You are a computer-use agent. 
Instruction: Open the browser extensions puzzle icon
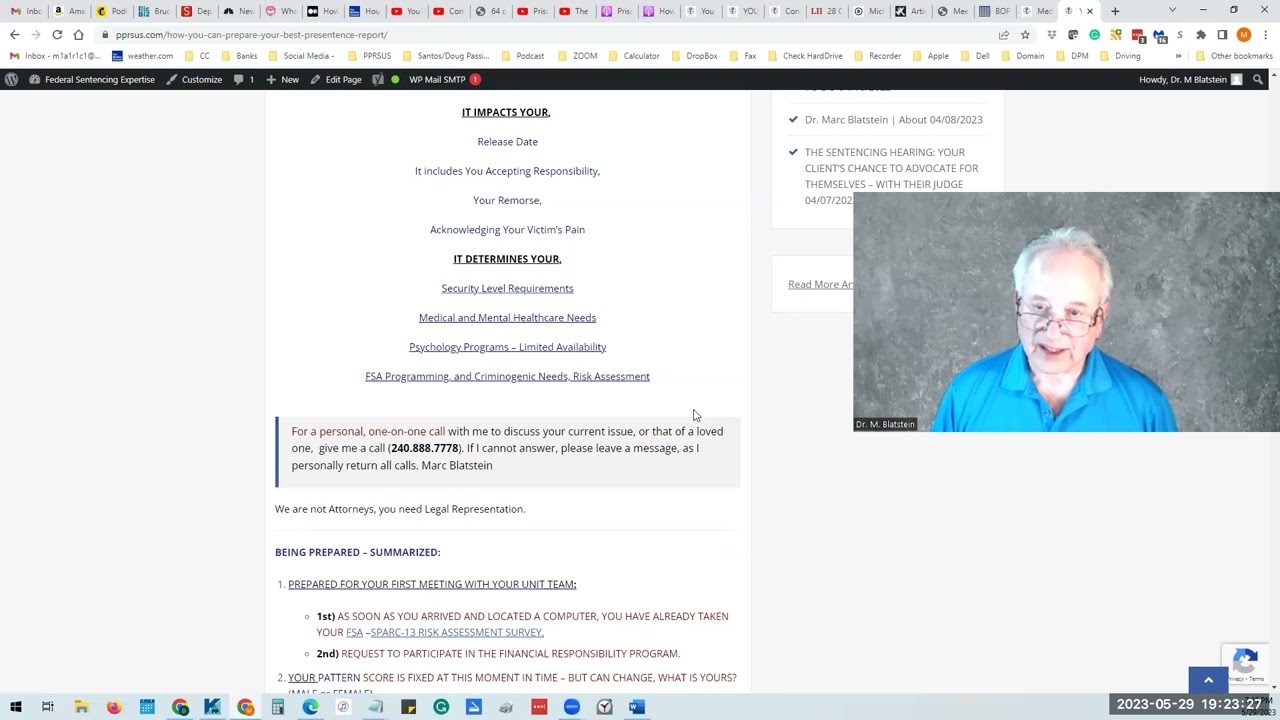[1201, 35]
